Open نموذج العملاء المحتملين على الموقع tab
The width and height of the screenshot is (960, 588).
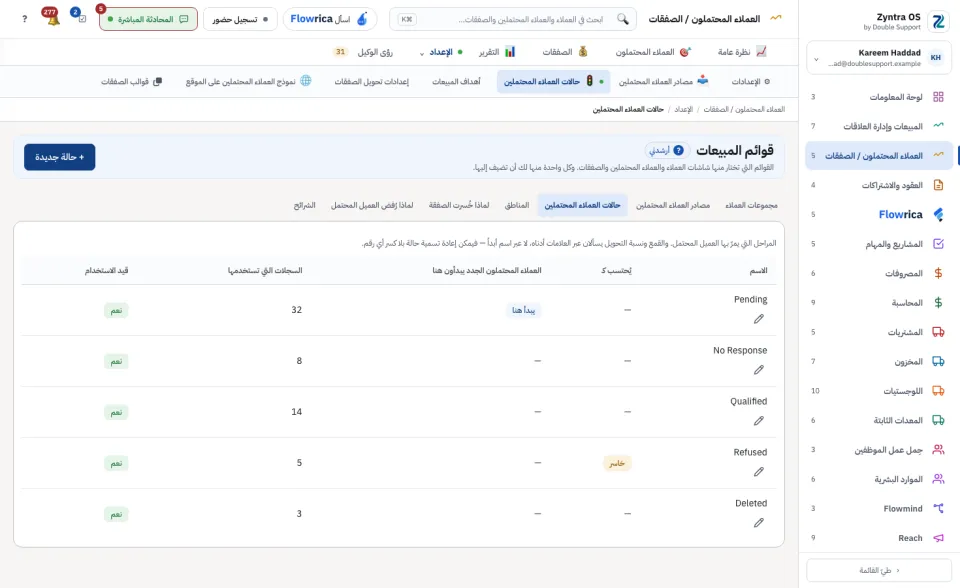point(249,81)
